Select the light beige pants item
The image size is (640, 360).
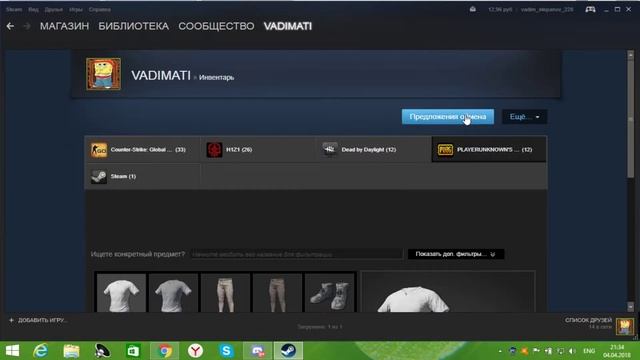click(x=225, y=293)
